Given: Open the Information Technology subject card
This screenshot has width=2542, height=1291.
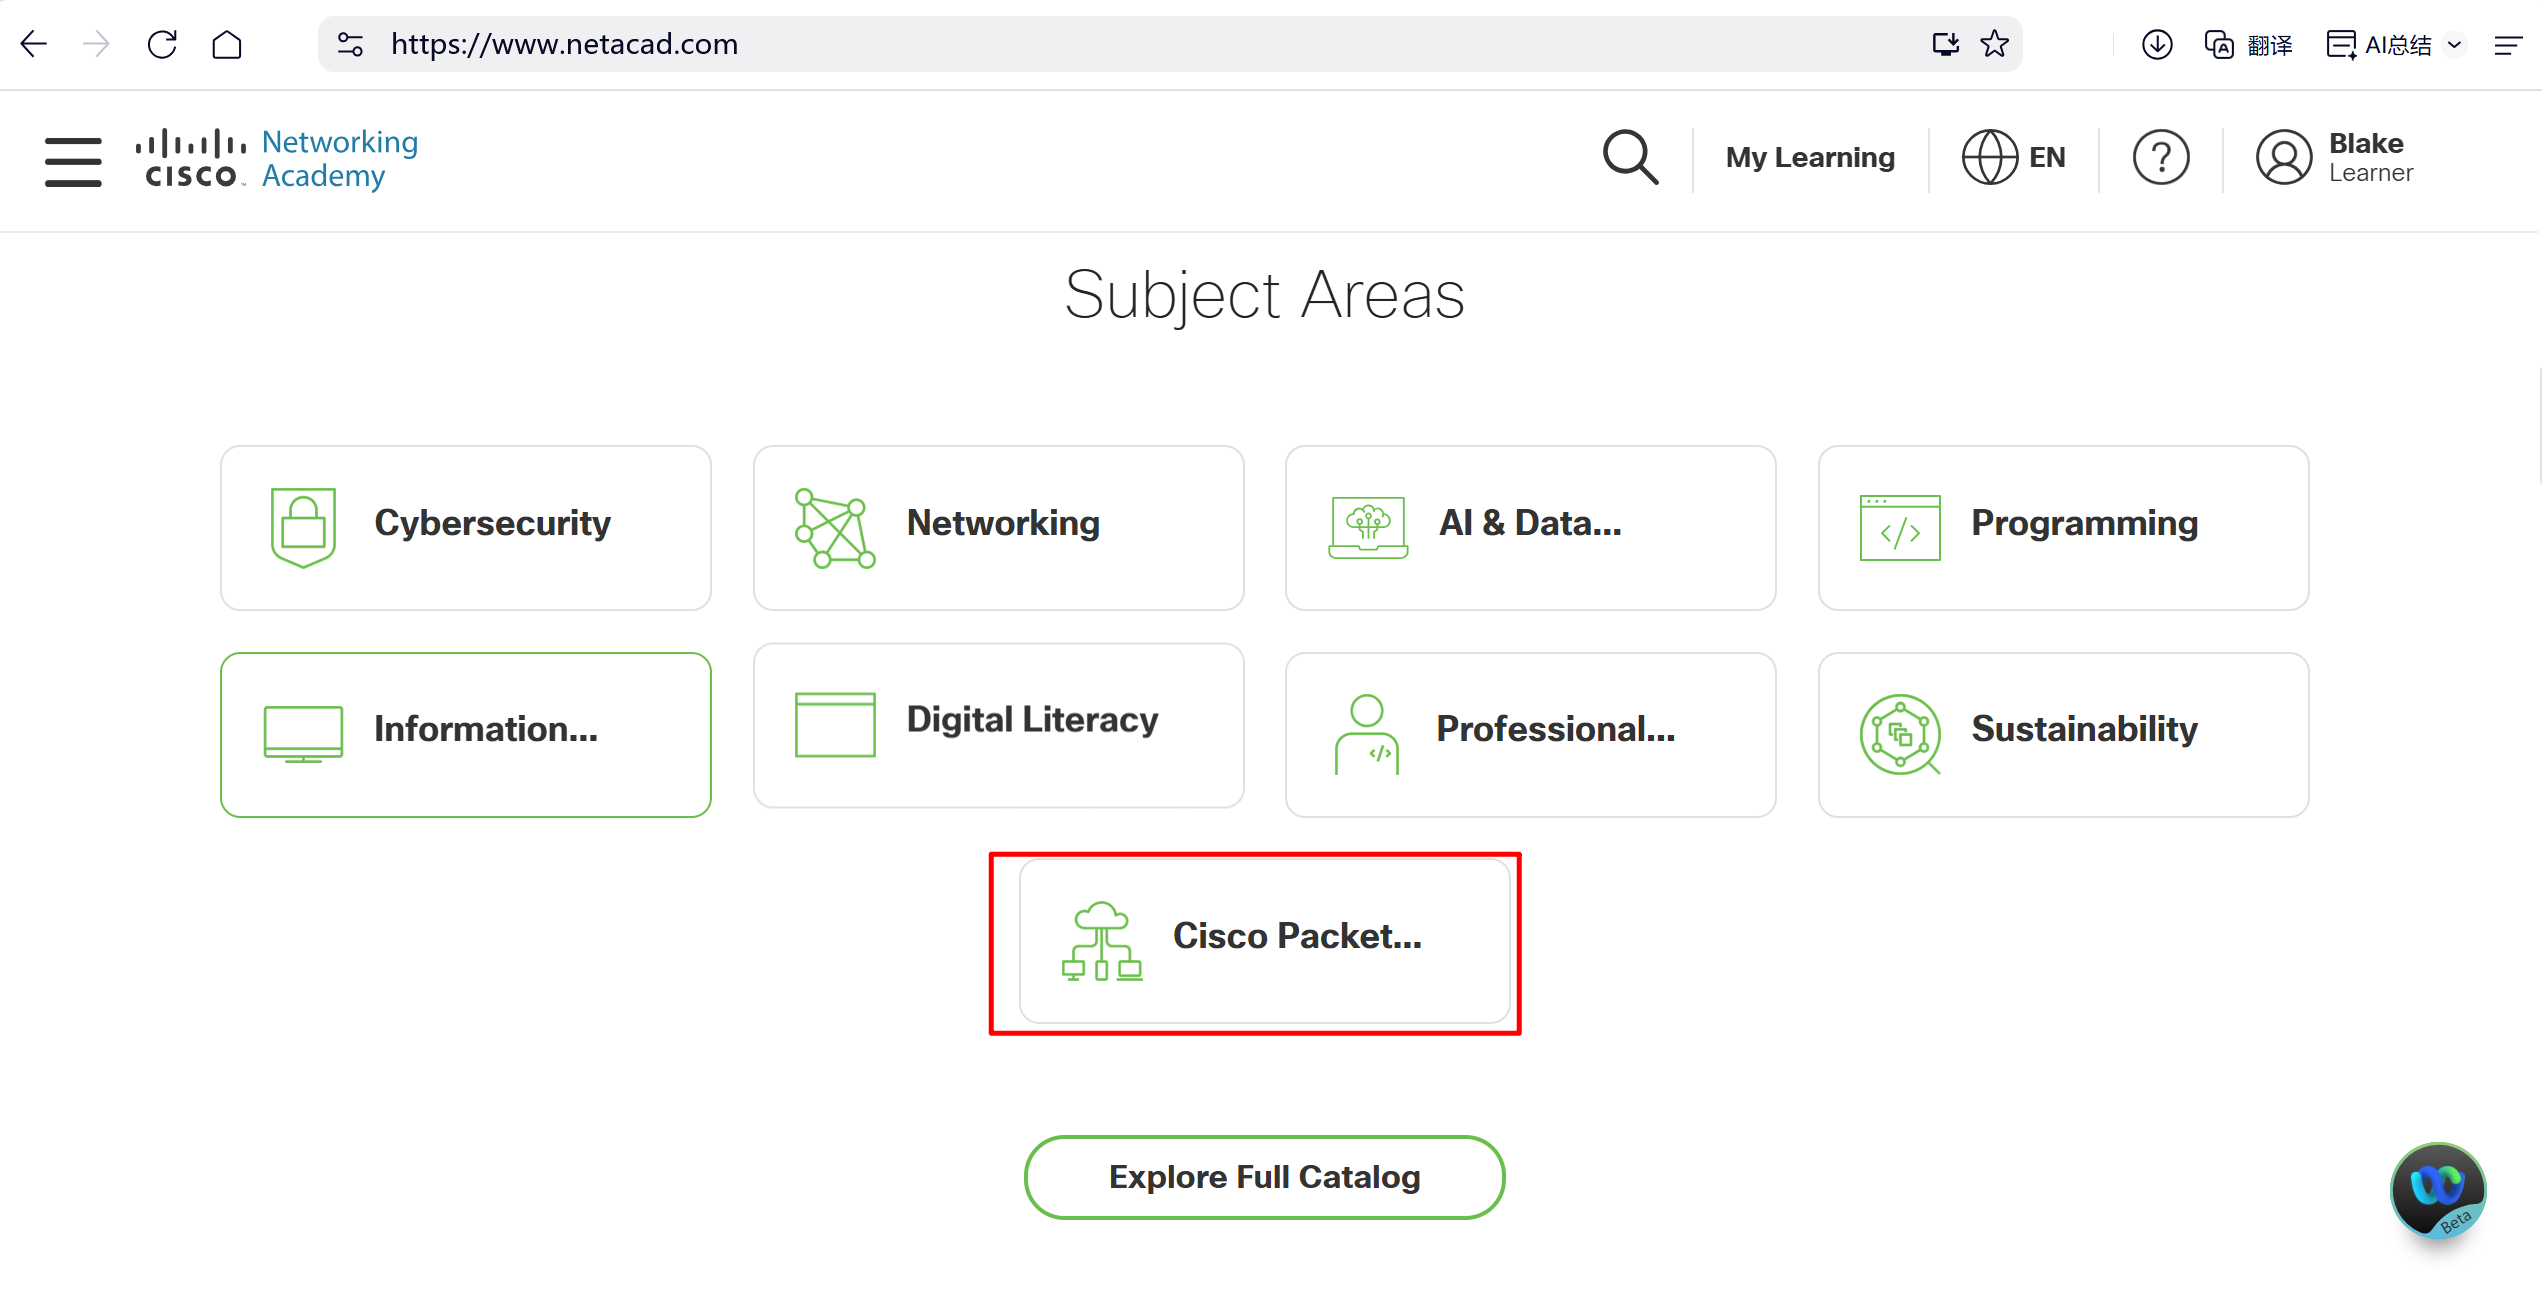Looking at the screenshot, I should click(466, 735).
